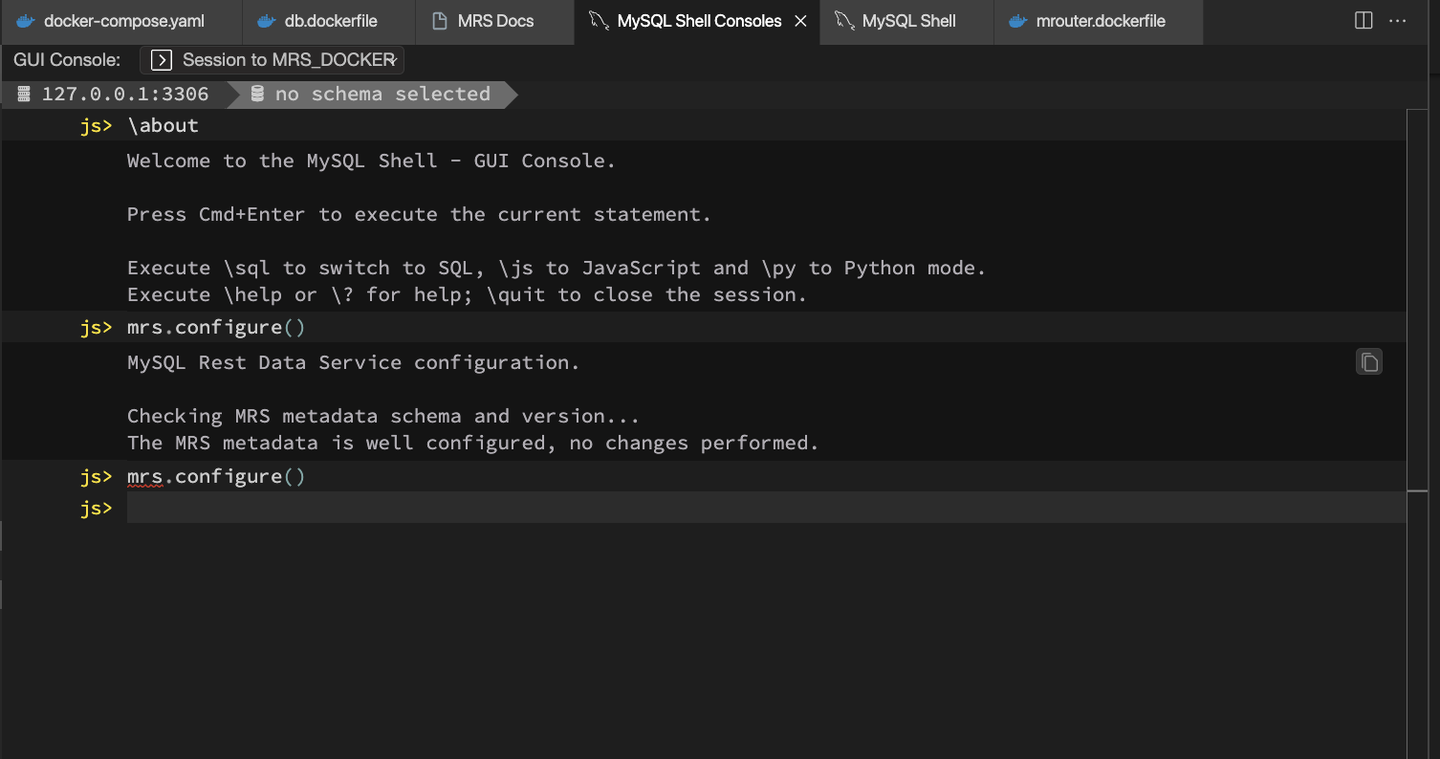This screenshot has width=1440, height=759.
Task: Open the mrouter.dockerfile tab
Action: point(1100,21)
